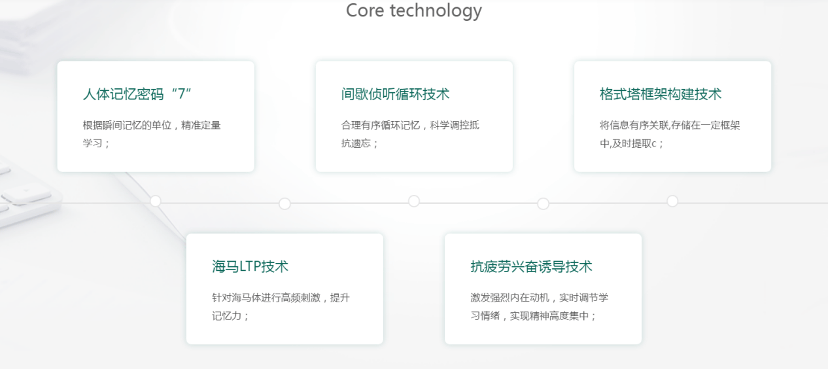This screenshot has height=370, width=828.
Task: Click the fourth timeline dot above 抗疲劳兴奋诱导技术
Action: tap(543, 204)
